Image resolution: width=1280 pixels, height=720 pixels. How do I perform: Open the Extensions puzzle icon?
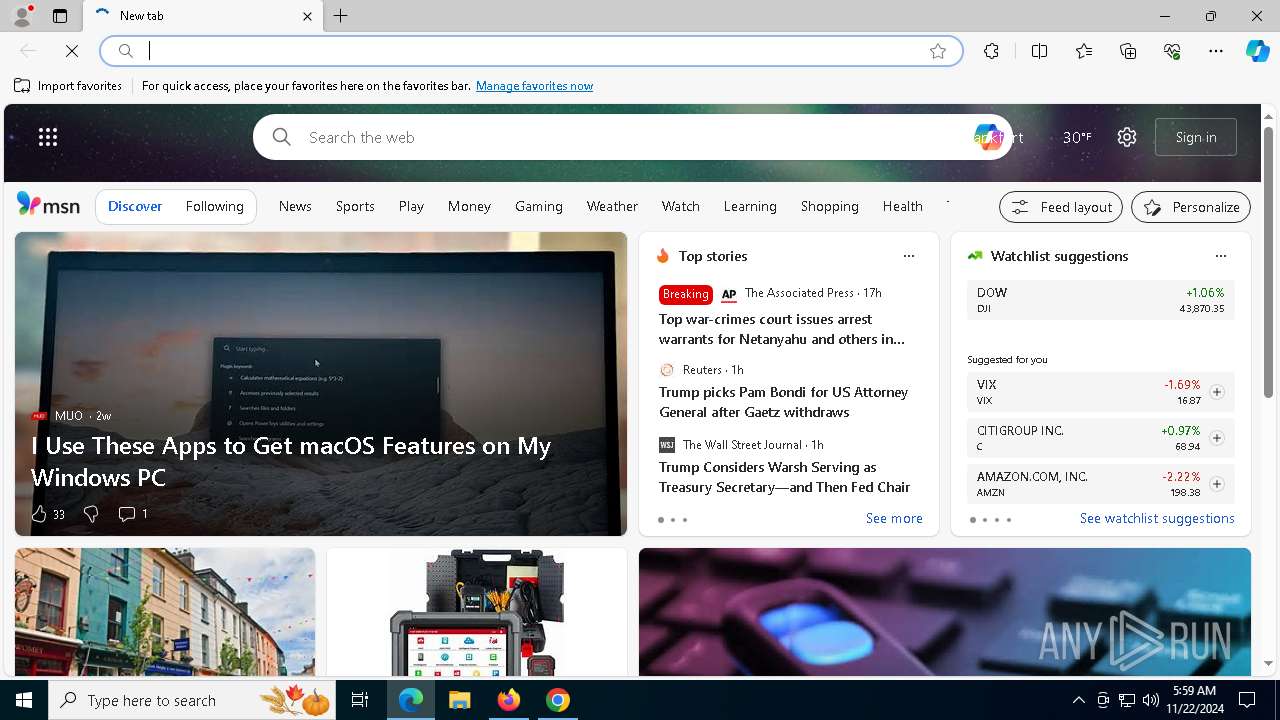pyautogui.click(x=991, y=51)
